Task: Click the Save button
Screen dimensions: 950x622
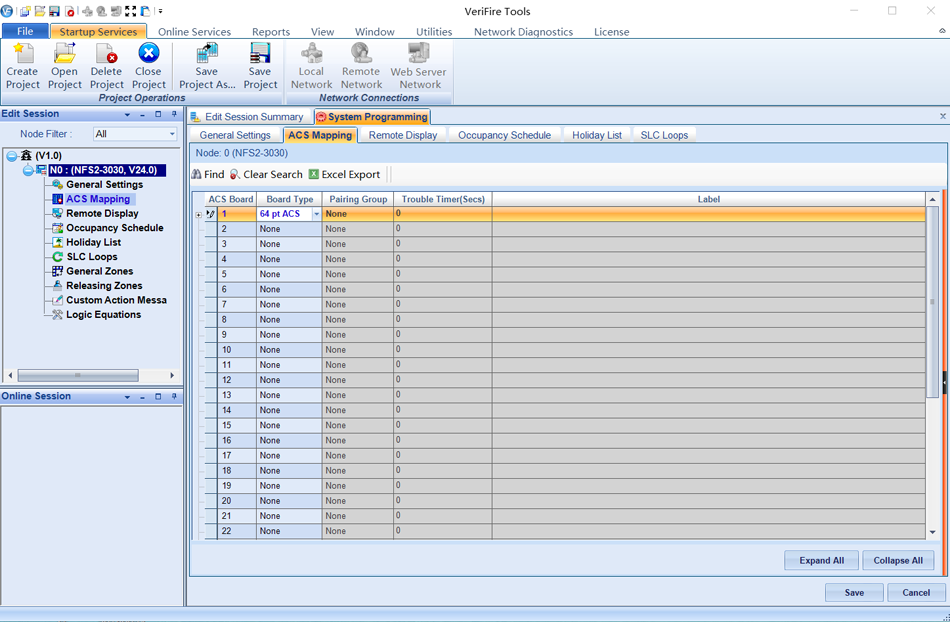Action: (854, 592)
